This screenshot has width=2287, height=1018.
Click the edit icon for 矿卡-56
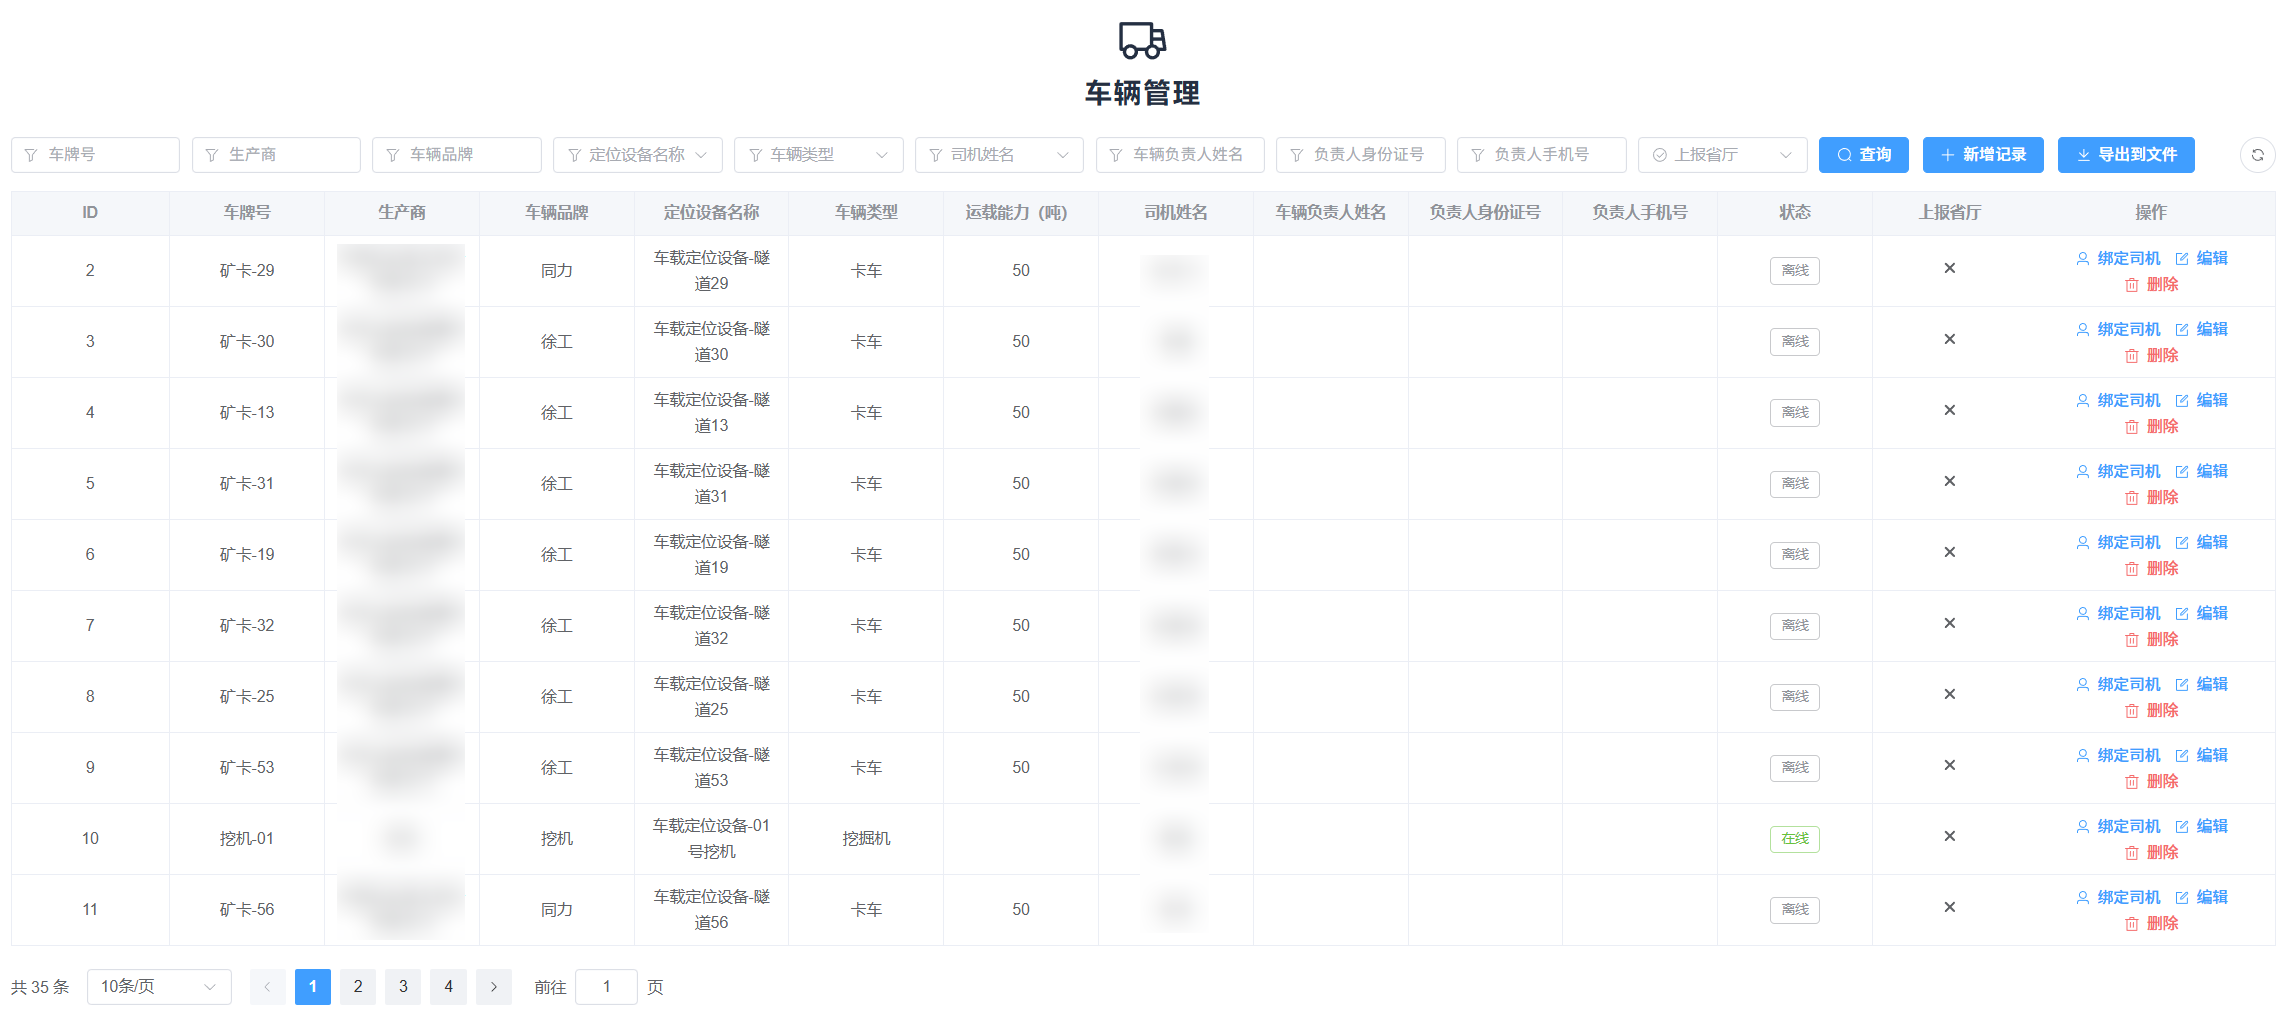click(x=2182, y=898)
